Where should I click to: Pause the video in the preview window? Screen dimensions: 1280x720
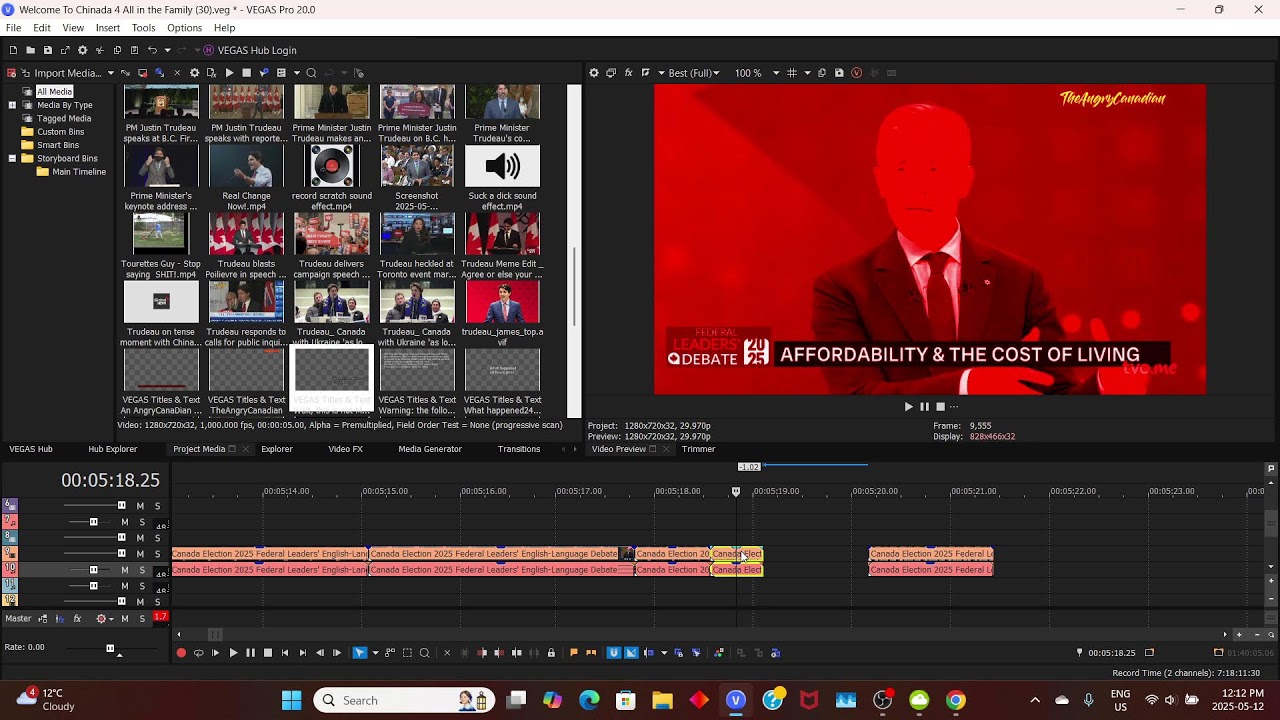[x=924, y=406]
